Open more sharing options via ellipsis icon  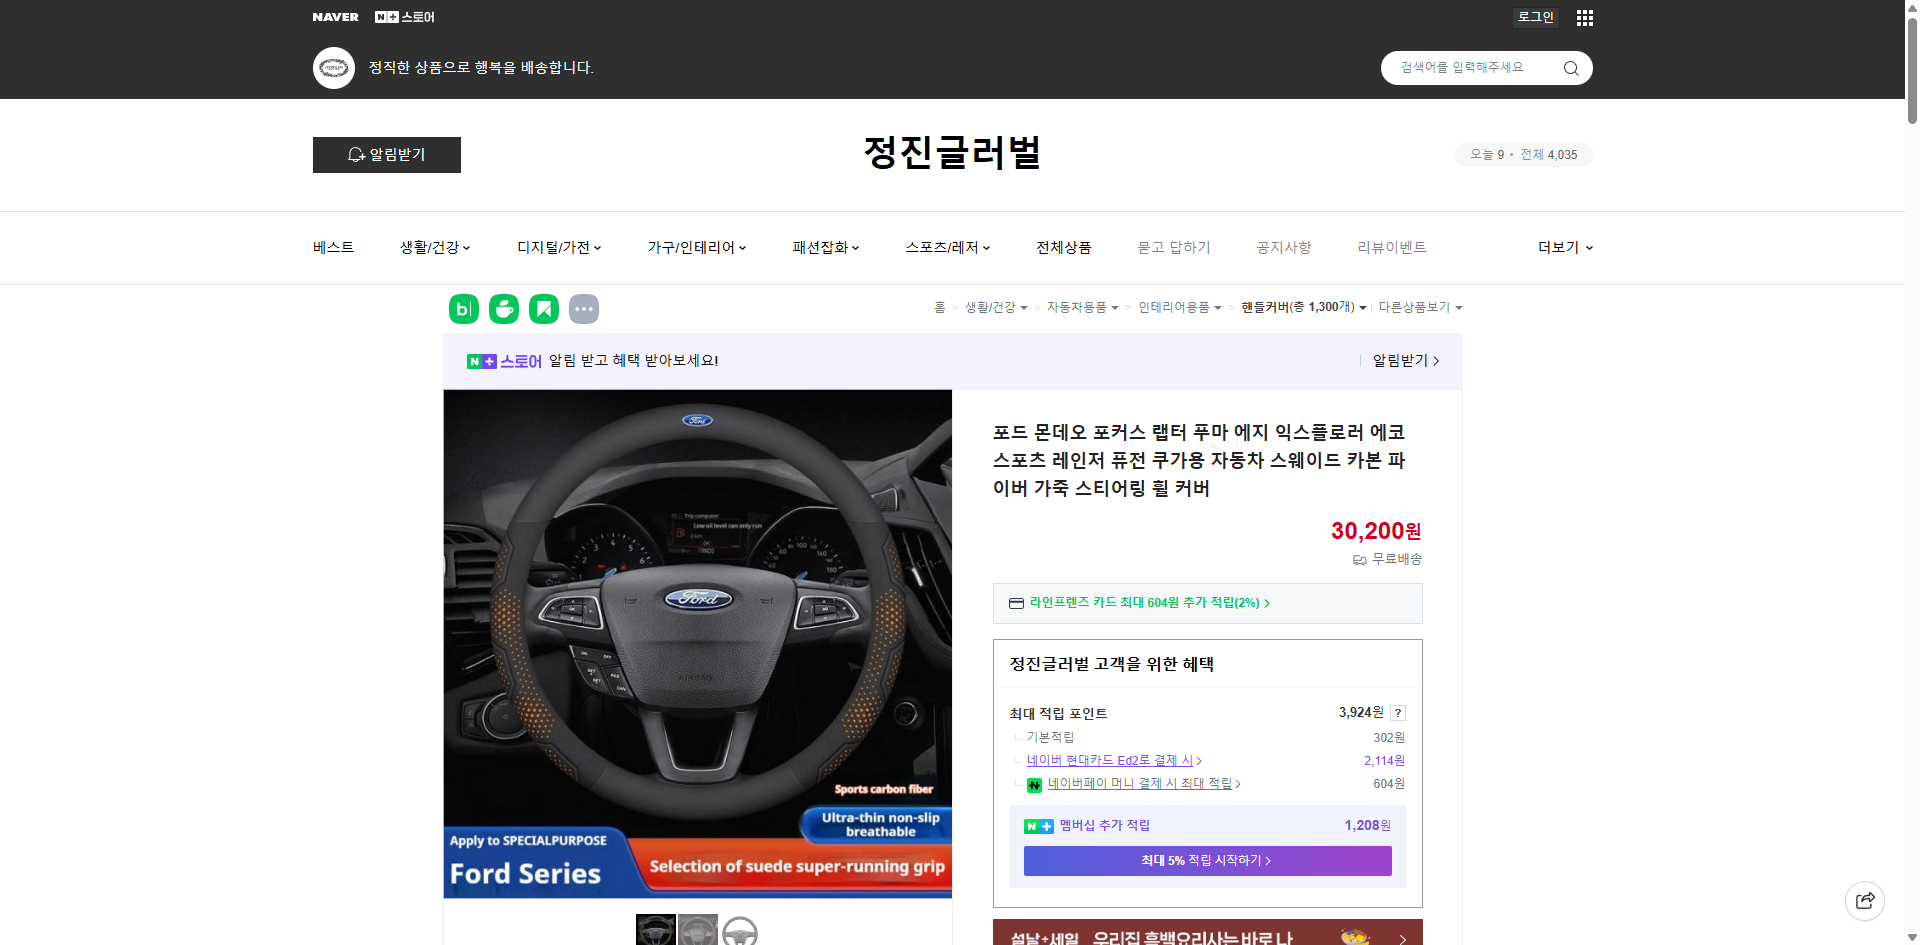pyautogui.click(x=584, y=309)
